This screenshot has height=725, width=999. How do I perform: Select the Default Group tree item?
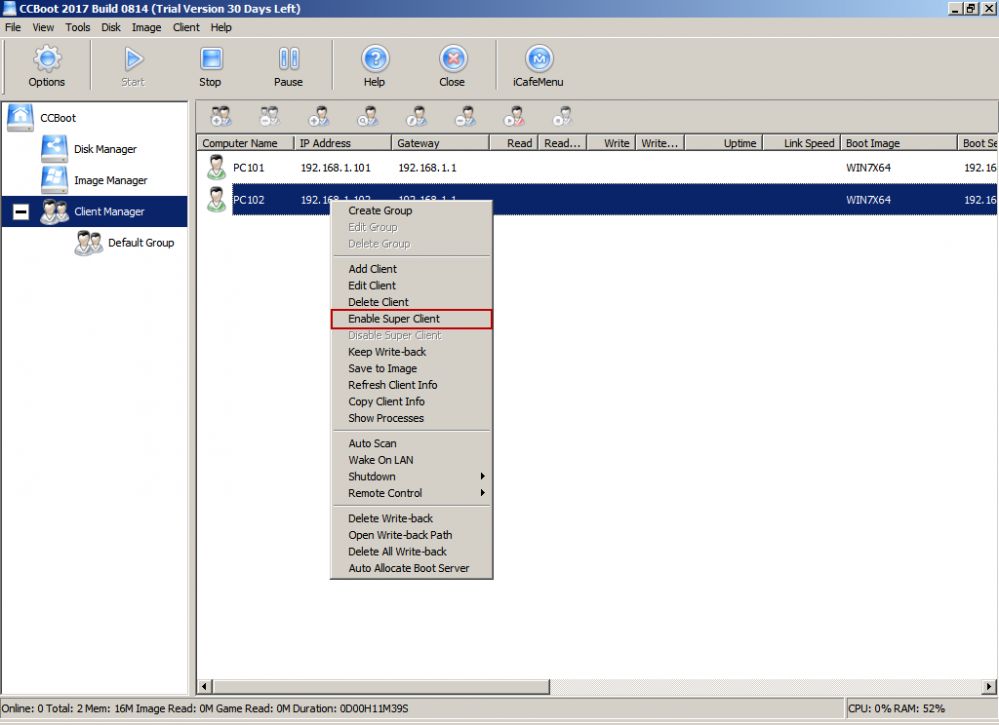click(x=141, y=243)
